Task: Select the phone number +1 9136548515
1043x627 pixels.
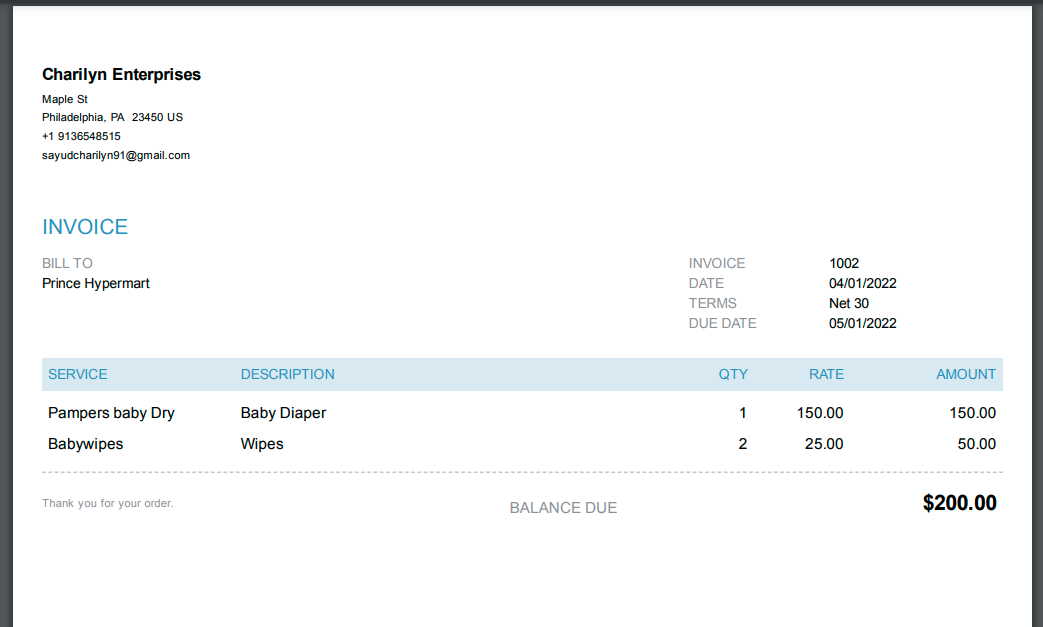Action: coord(81,136)
